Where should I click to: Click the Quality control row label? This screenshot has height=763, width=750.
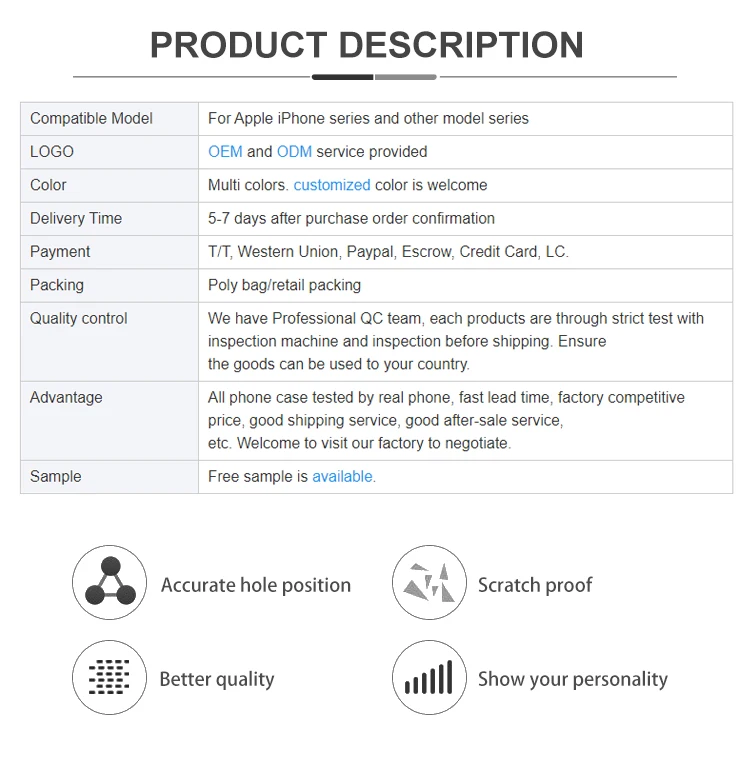(x=79, y=318)
